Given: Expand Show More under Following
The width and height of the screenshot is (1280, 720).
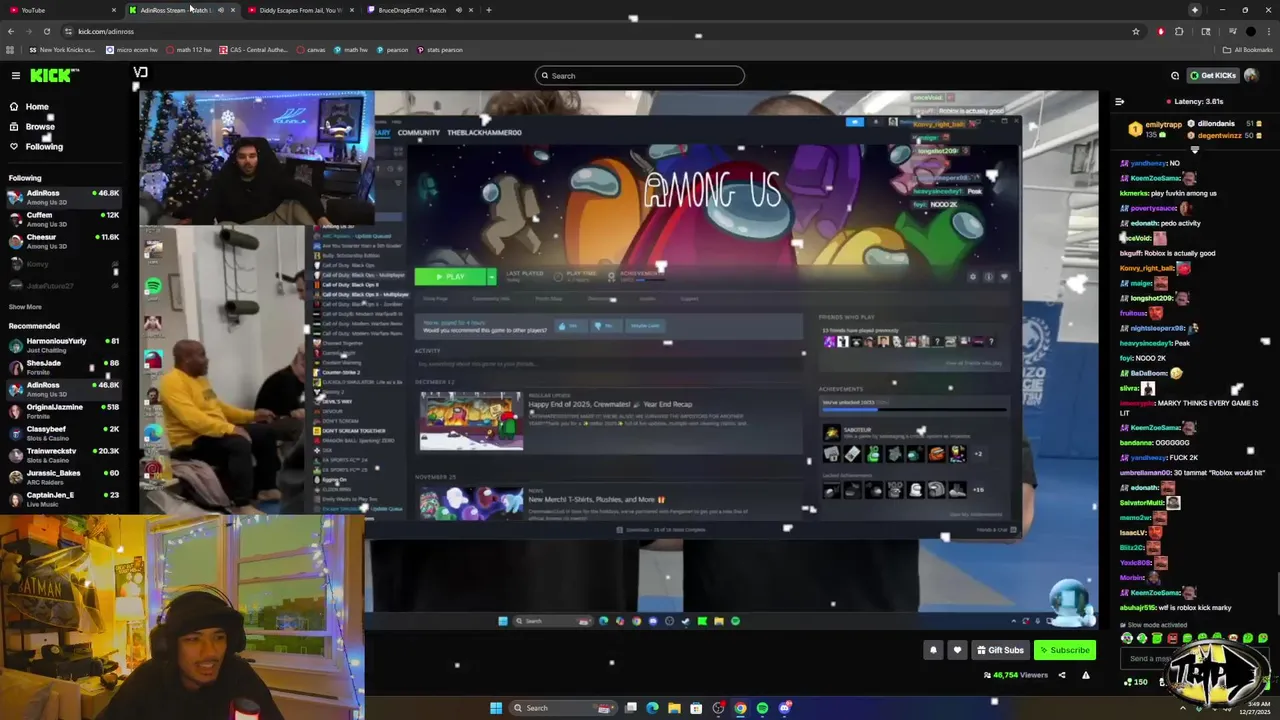Looking at the screenshot, I should pos(25,307).
